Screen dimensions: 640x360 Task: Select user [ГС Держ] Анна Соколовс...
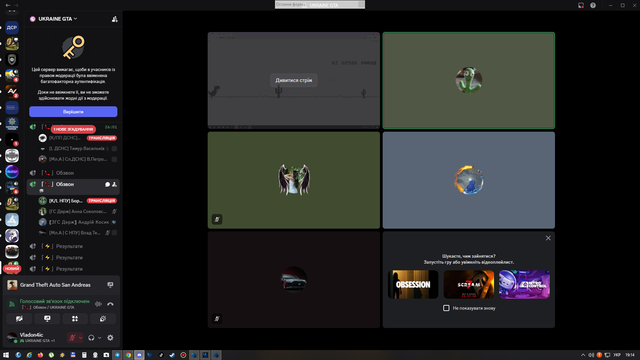pos(78,211)
